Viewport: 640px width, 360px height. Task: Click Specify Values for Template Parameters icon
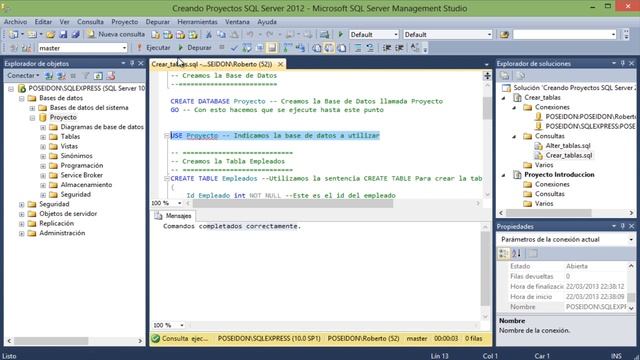(x=415, y=48)
